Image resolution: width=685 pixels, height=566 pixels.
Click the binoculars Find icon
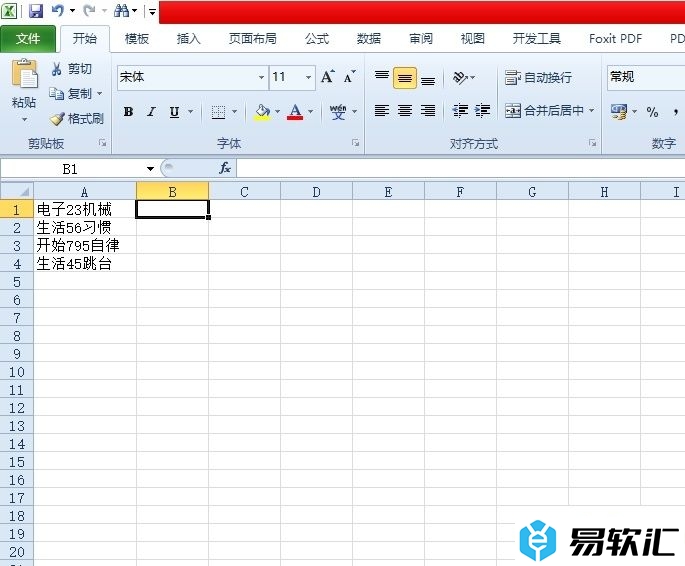point(121,10)
